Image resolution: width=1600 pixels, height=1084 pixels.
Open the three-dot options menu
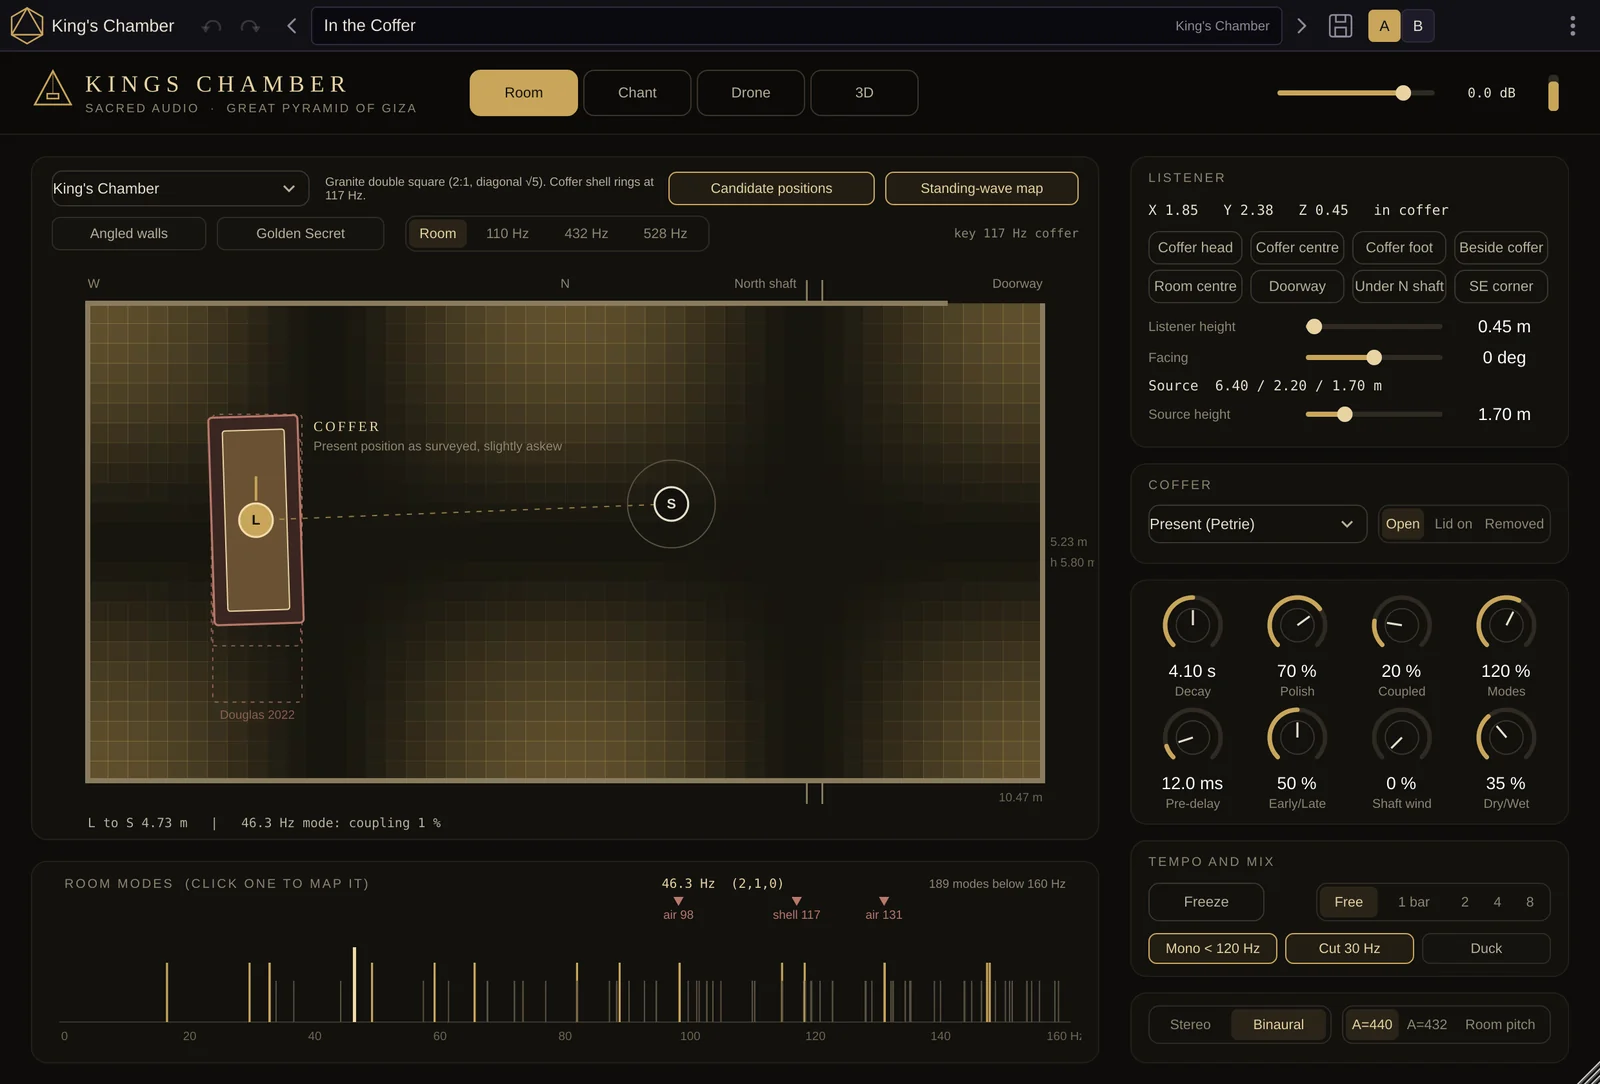click(1573, 26)
